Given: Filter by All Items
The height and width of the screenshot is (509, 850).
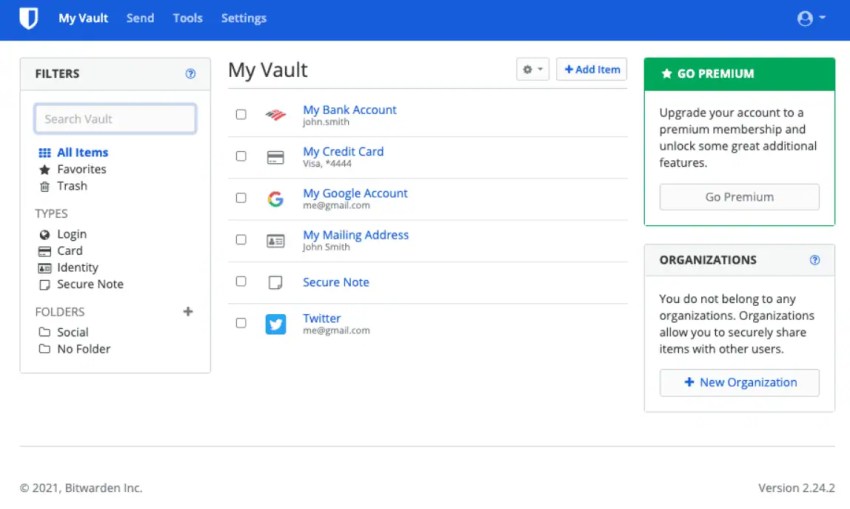Looking at the screenshot, I should tap(82, 153).
